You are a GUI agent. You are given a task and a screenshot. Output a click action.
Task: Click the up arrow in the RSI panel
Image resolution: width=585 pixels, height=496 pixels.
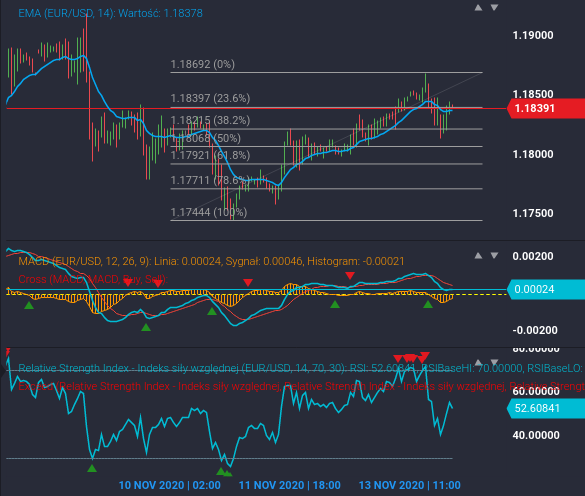point(478,362)
